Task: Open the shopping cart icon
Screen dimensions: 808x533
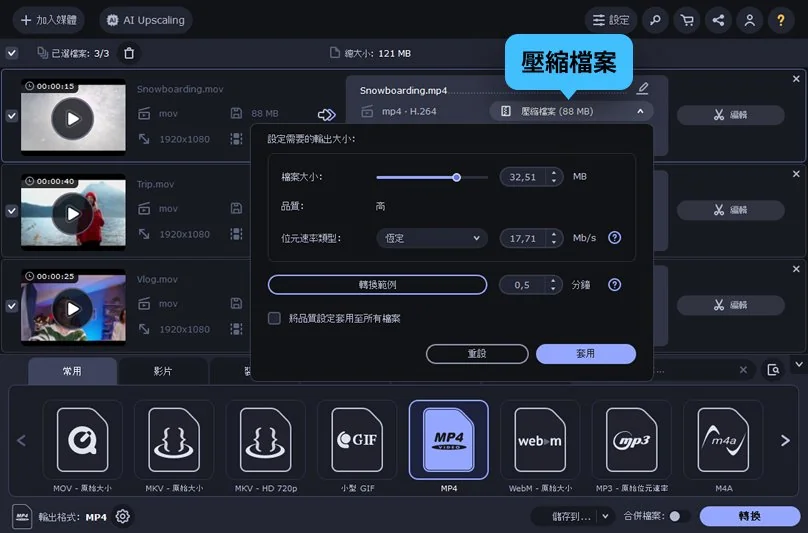Action: [687, 20]
